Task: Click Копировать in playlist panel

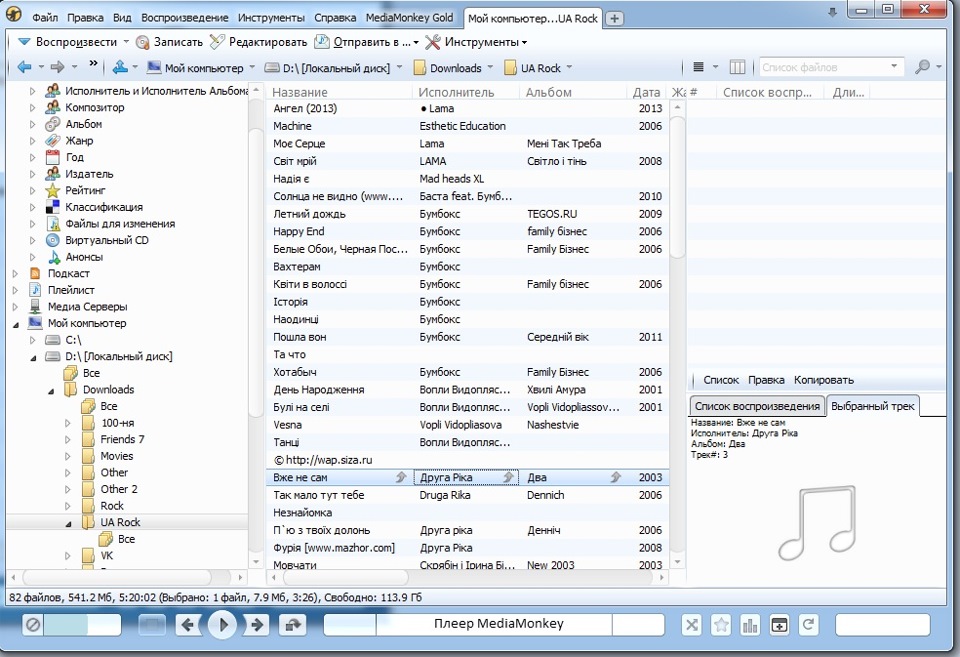Action: click(823, 380)
